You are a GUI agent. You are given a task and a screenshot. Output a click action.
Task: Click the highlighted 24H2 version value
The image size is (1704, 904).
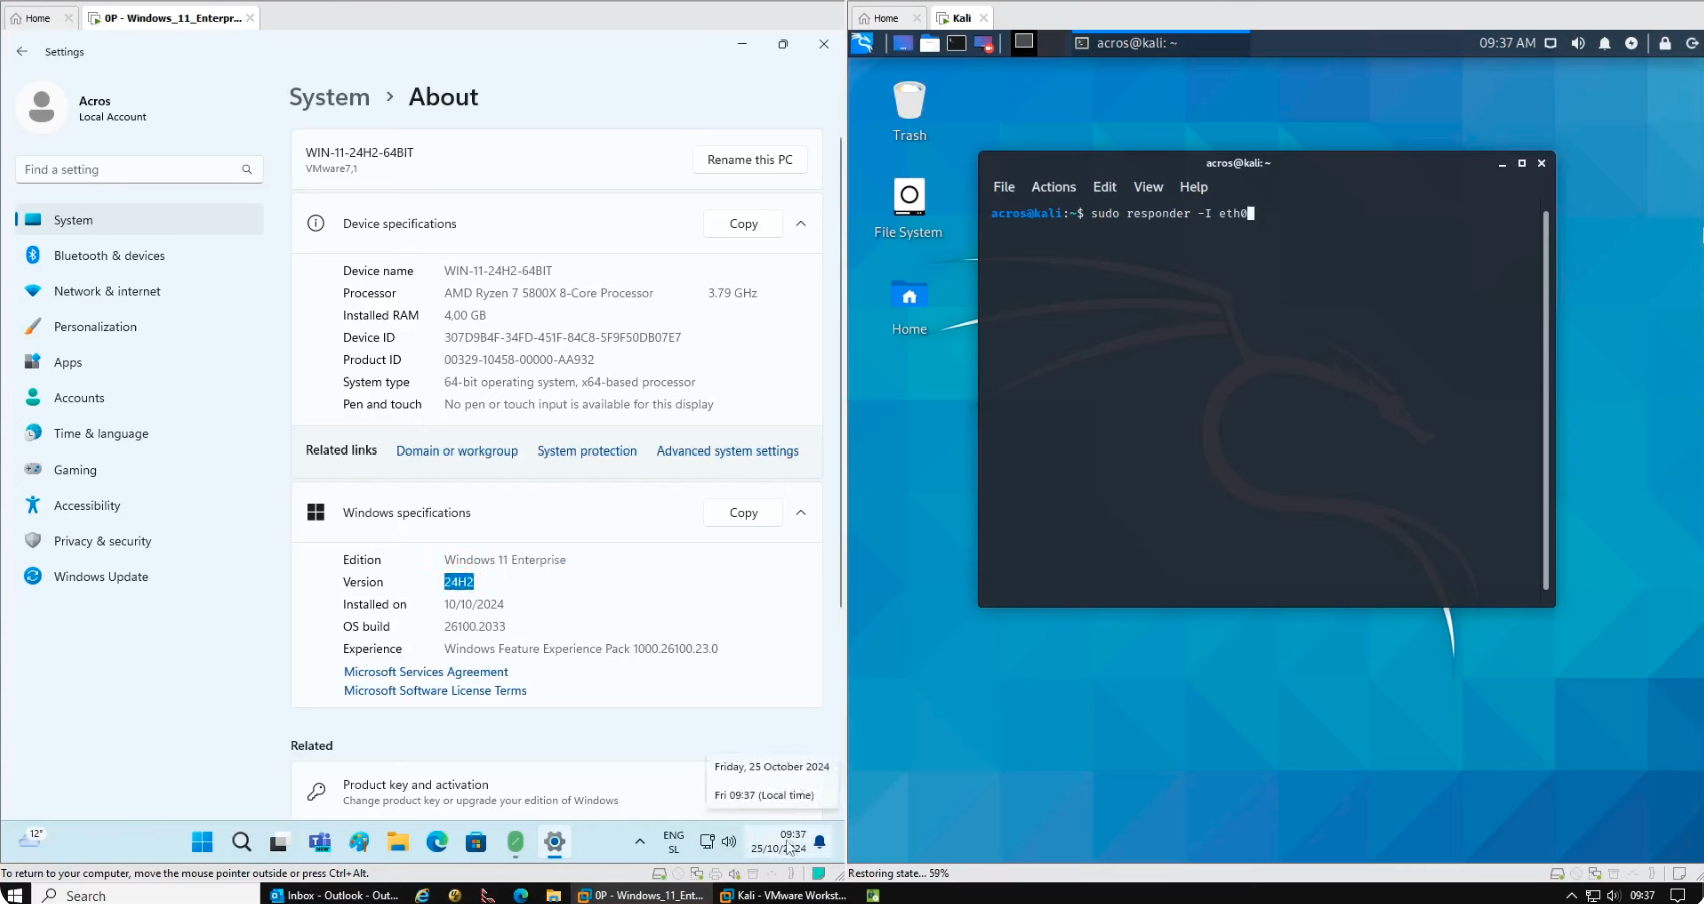click(459, 582)
